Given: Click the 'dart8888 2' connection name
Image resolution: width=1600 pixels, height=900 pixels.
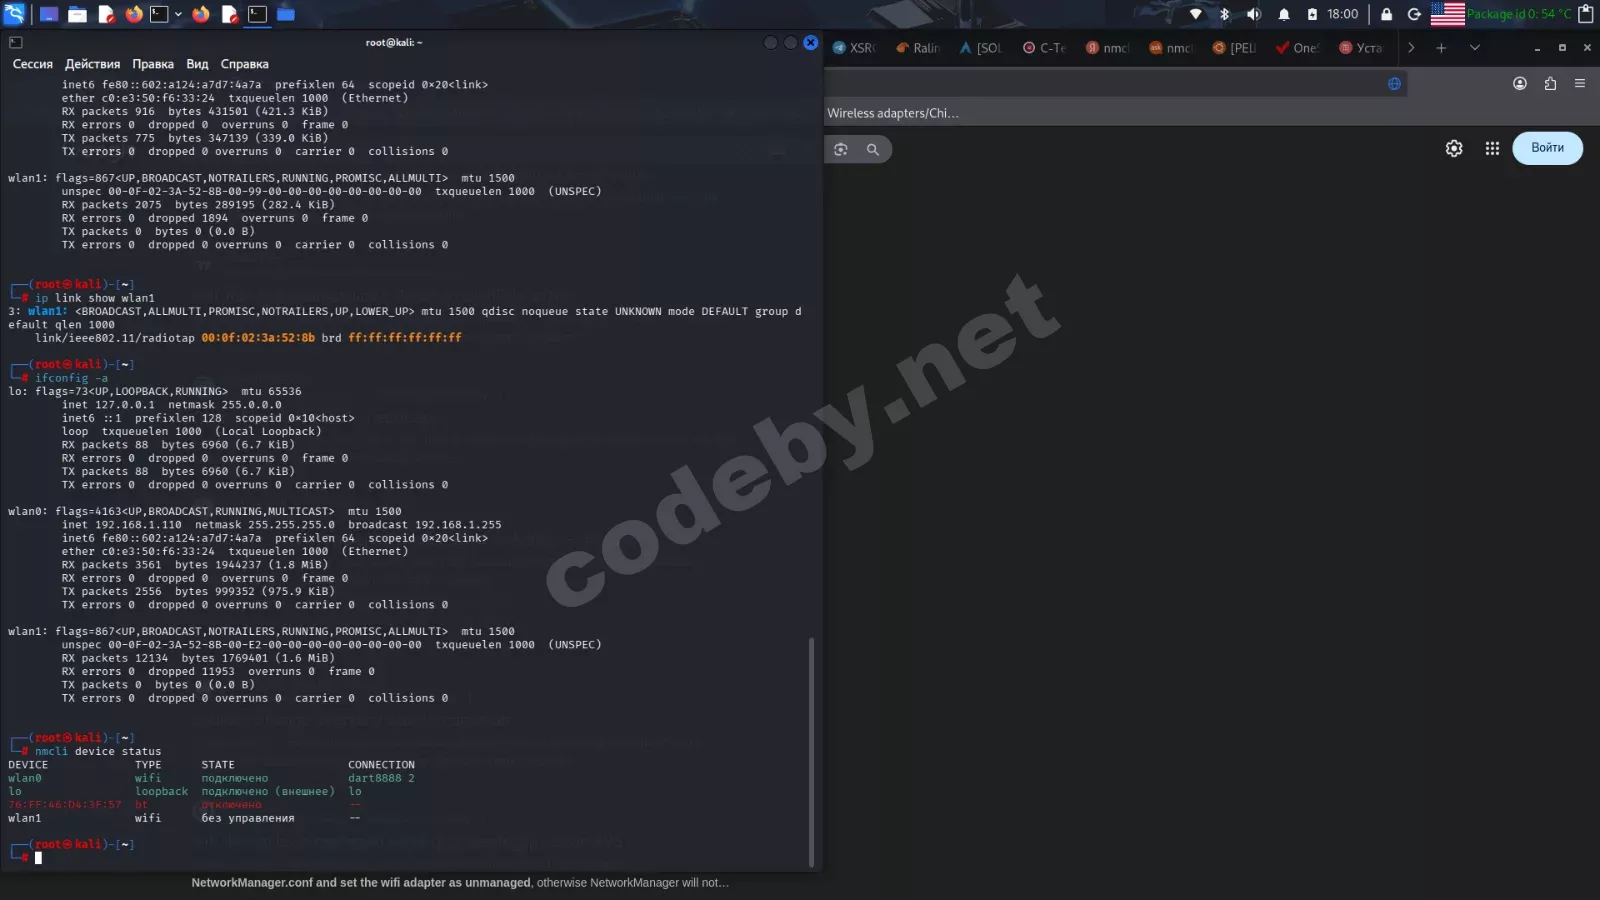Looking at the screenshot, I should [x=381, y=778].
